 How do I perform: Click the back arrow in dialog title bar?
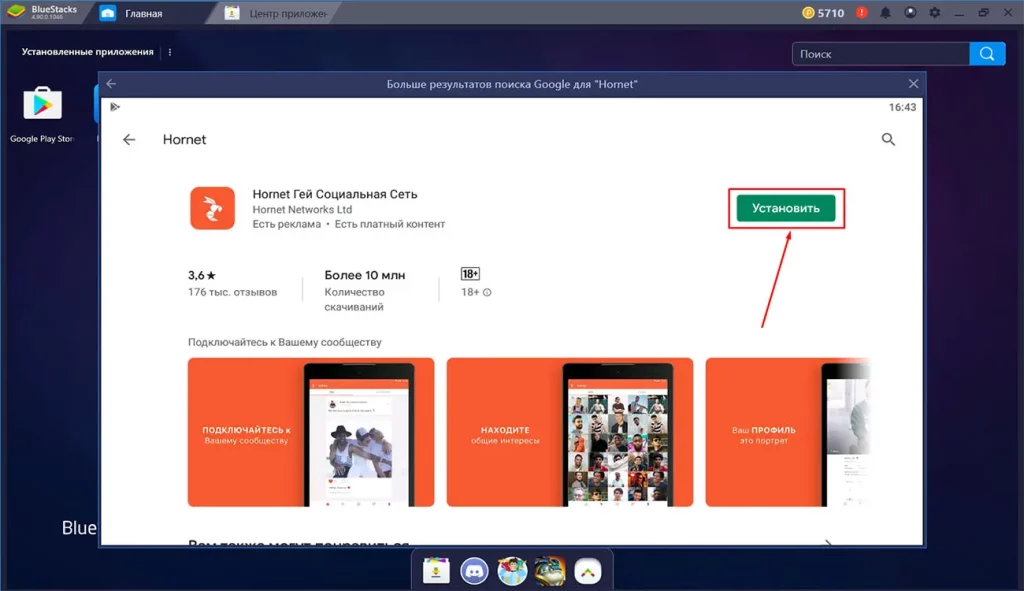(x=111, y=84)
